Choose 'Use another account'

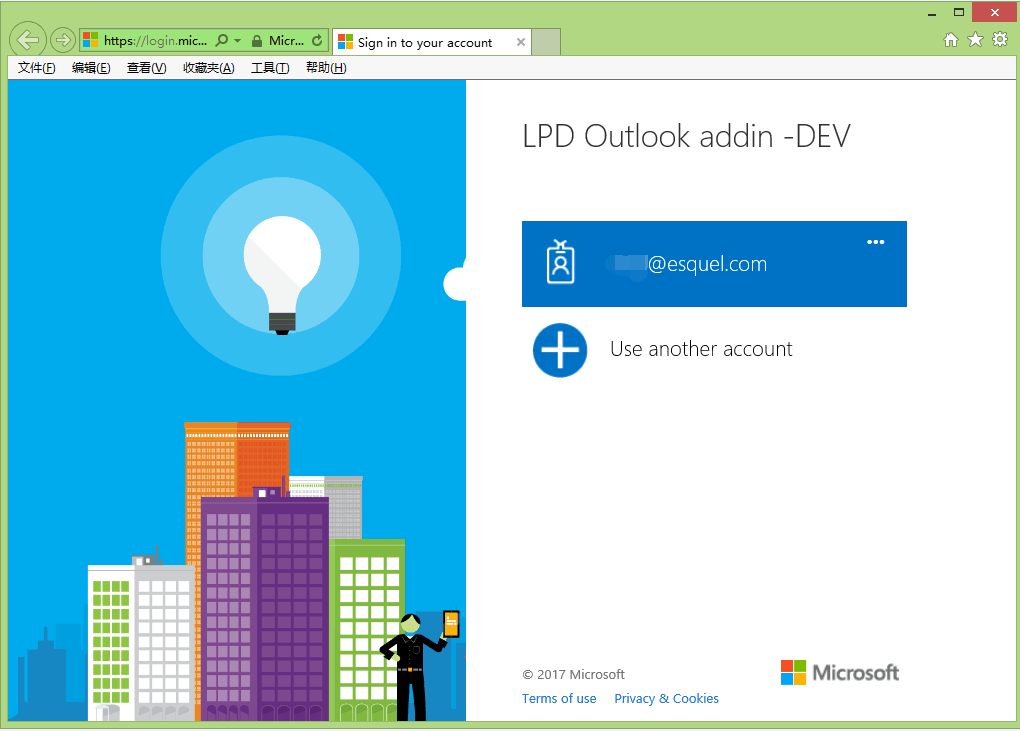click(x=701, y=349)
